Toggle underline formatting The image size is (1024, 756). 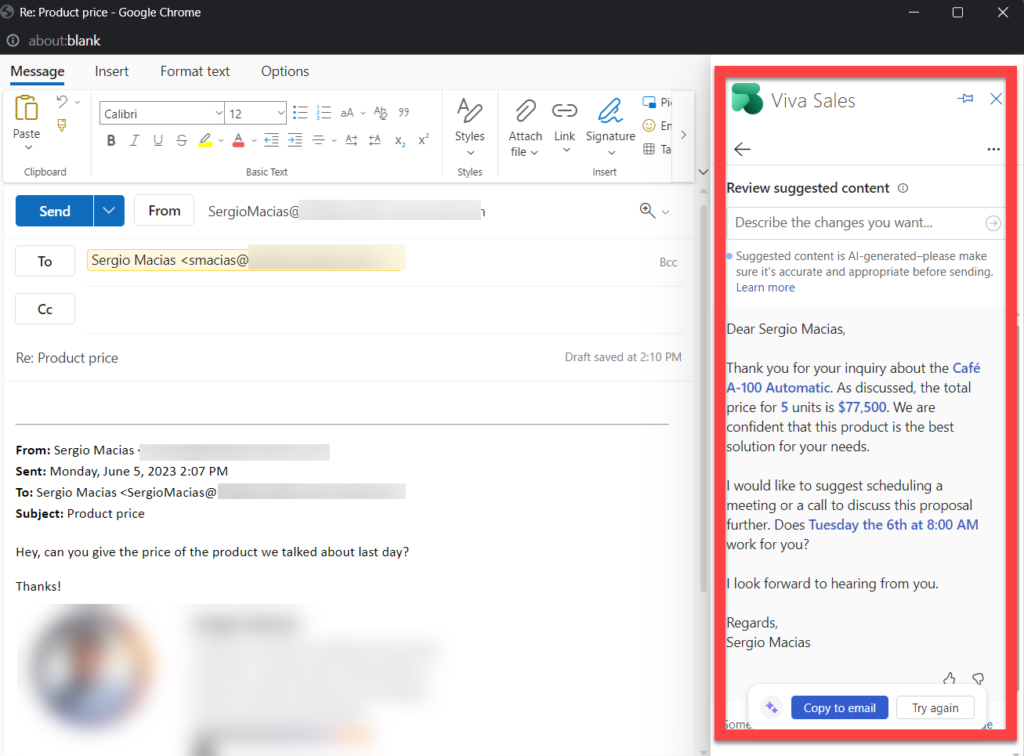(x=157, y=140)
